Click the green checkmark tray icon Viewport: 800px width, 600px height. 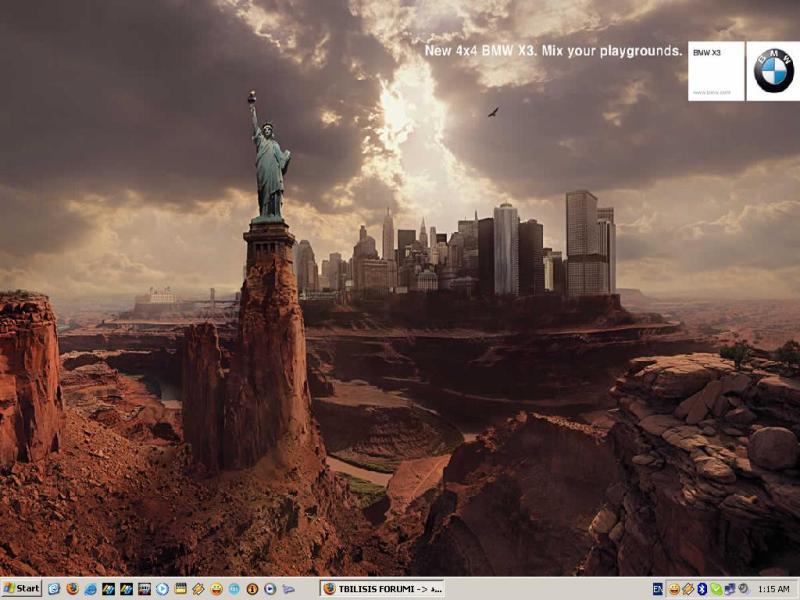click(x=716, y=589)
